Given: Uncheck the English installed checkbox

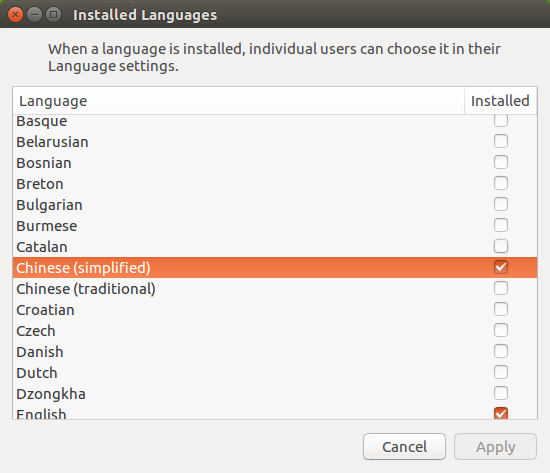Looking at the screenshot, I should point(501,413).
